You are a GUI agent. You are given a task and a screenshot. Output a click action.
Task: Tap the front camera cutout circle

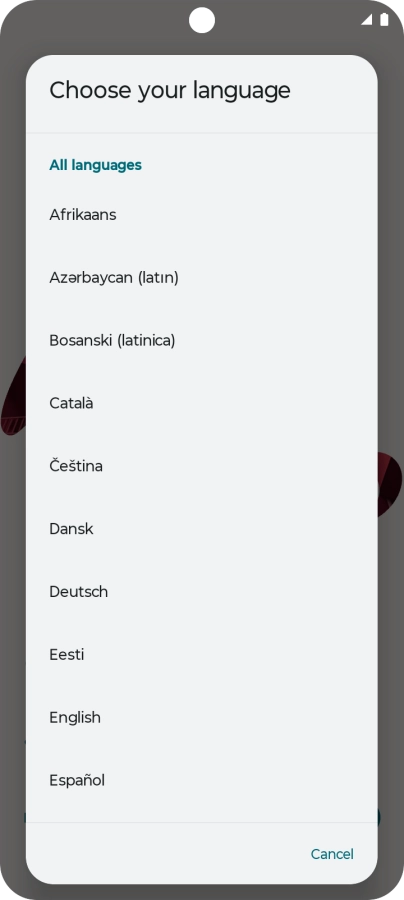click(202, 21)
